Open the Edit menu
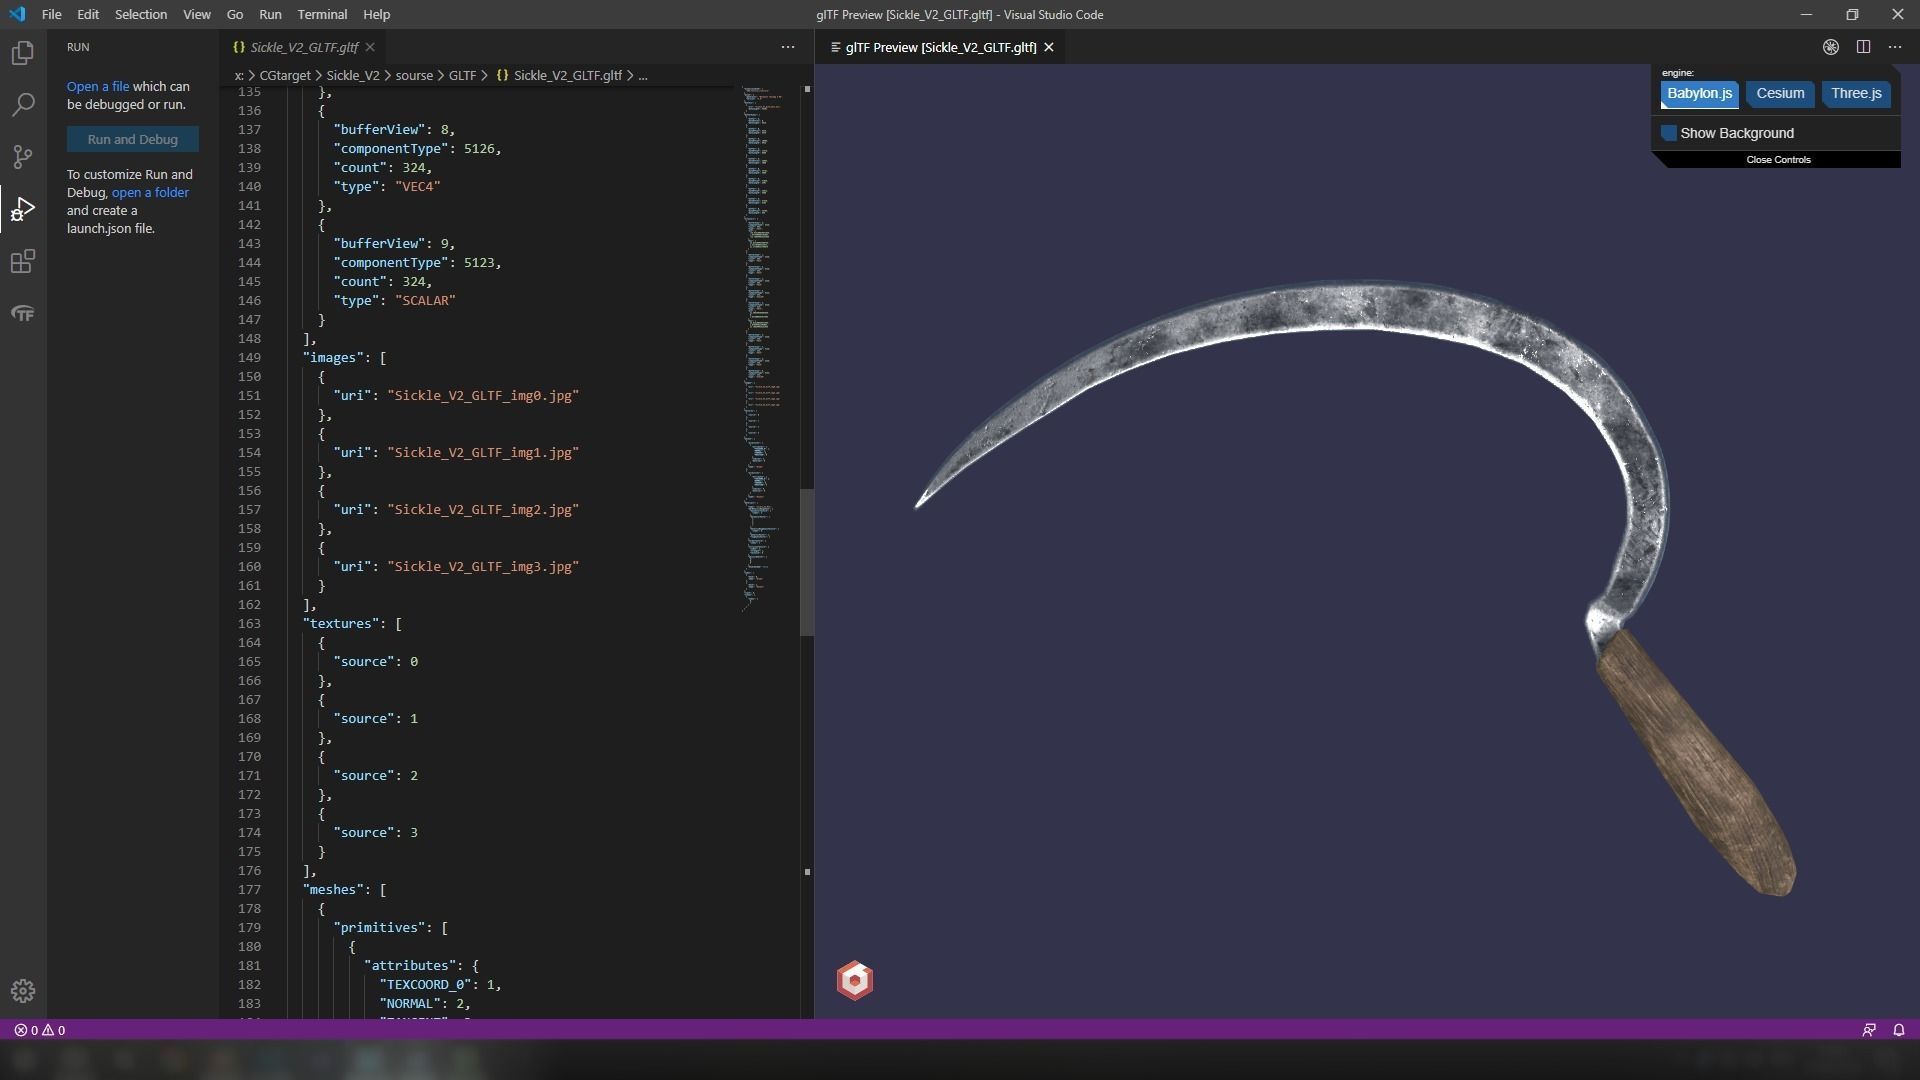1920x1080 pixels. pos(88,14)
